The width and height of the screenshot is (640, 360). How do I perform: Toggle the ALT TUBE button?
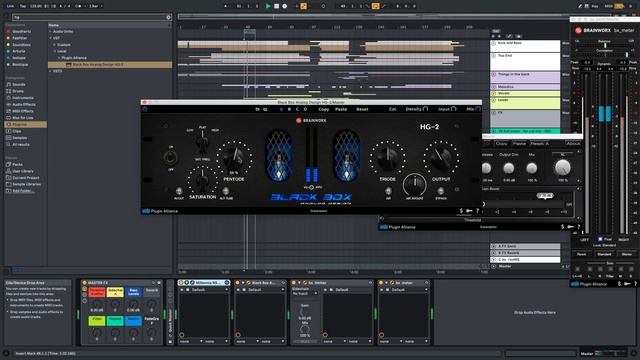coord(226,191)
